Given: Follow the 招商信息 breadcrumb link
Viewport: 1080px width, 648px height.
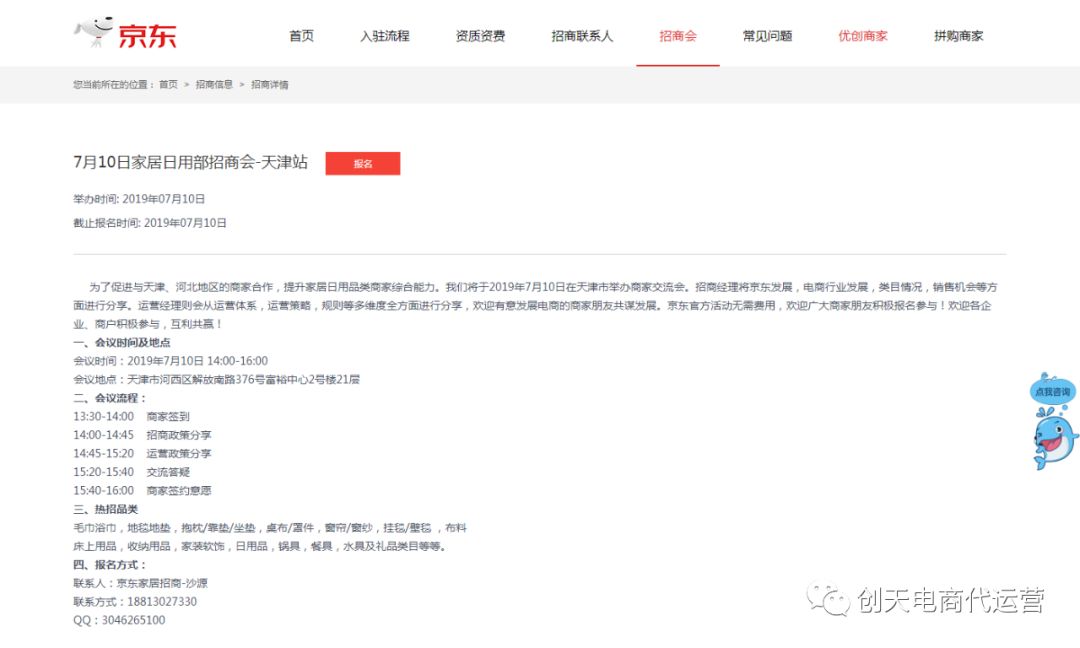Looking at the screenshot, I should tap(214, 85).
